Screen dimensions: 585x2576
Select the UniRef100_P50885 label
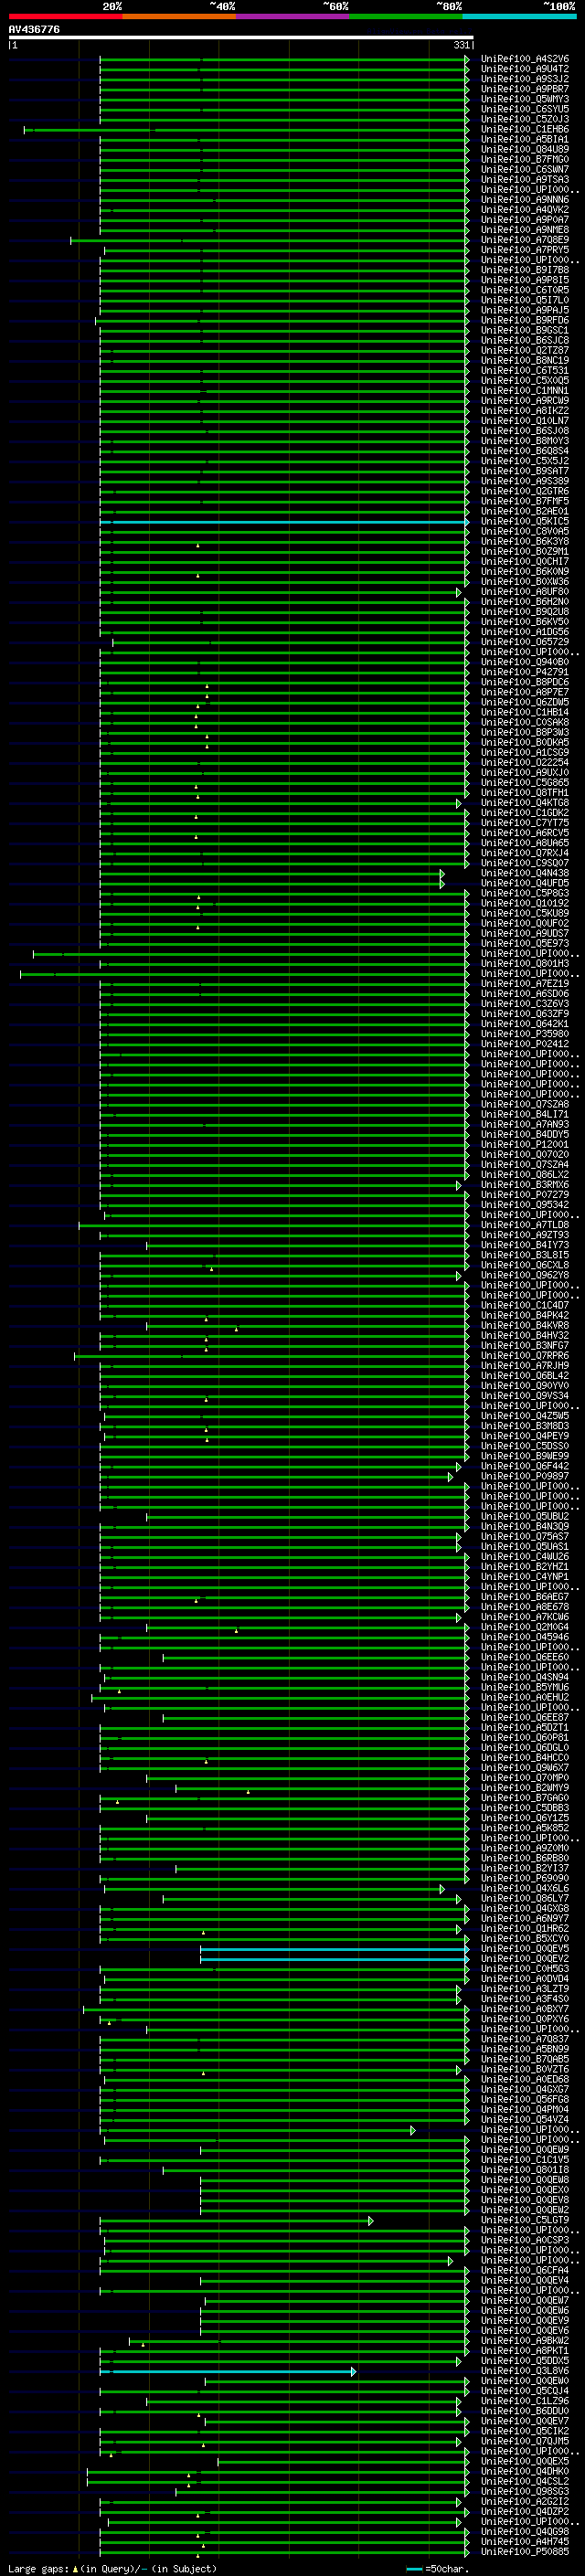click(x=524, y=2551)
